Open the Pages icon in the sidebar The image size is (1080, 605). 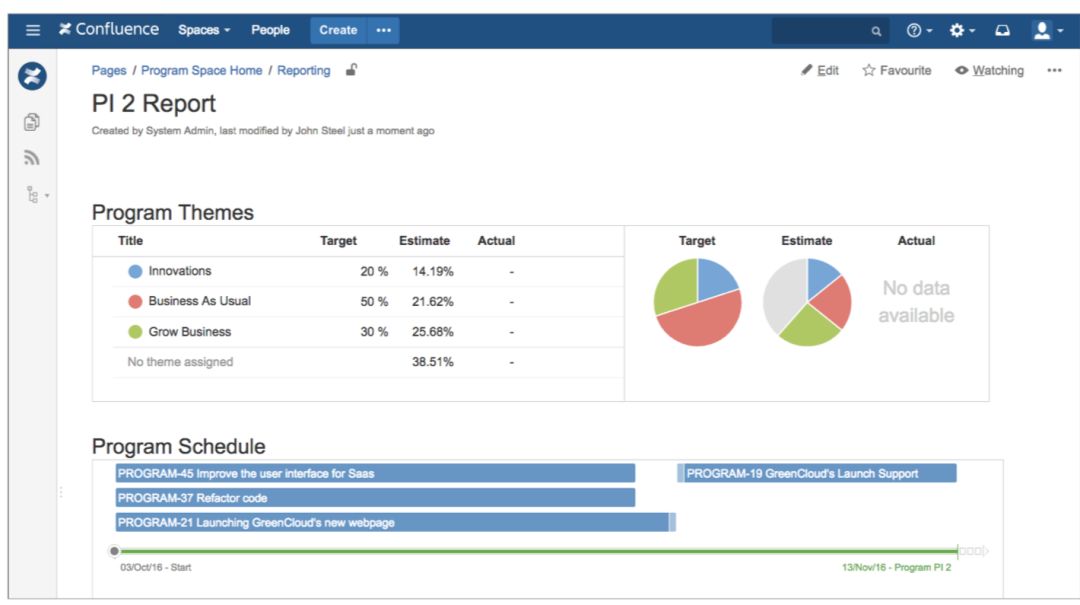tap(31, 121)
